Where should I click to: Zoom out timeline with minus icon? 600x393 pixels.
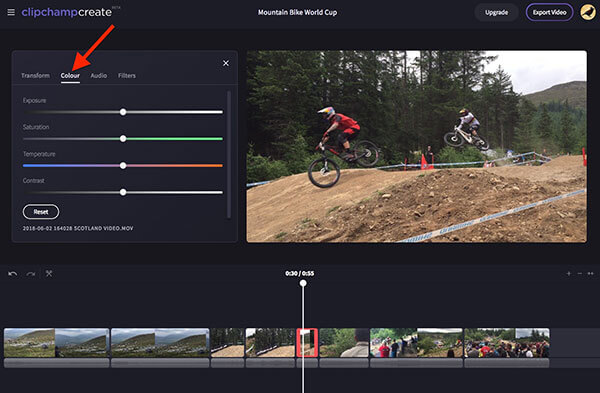[x=580, y=273]
